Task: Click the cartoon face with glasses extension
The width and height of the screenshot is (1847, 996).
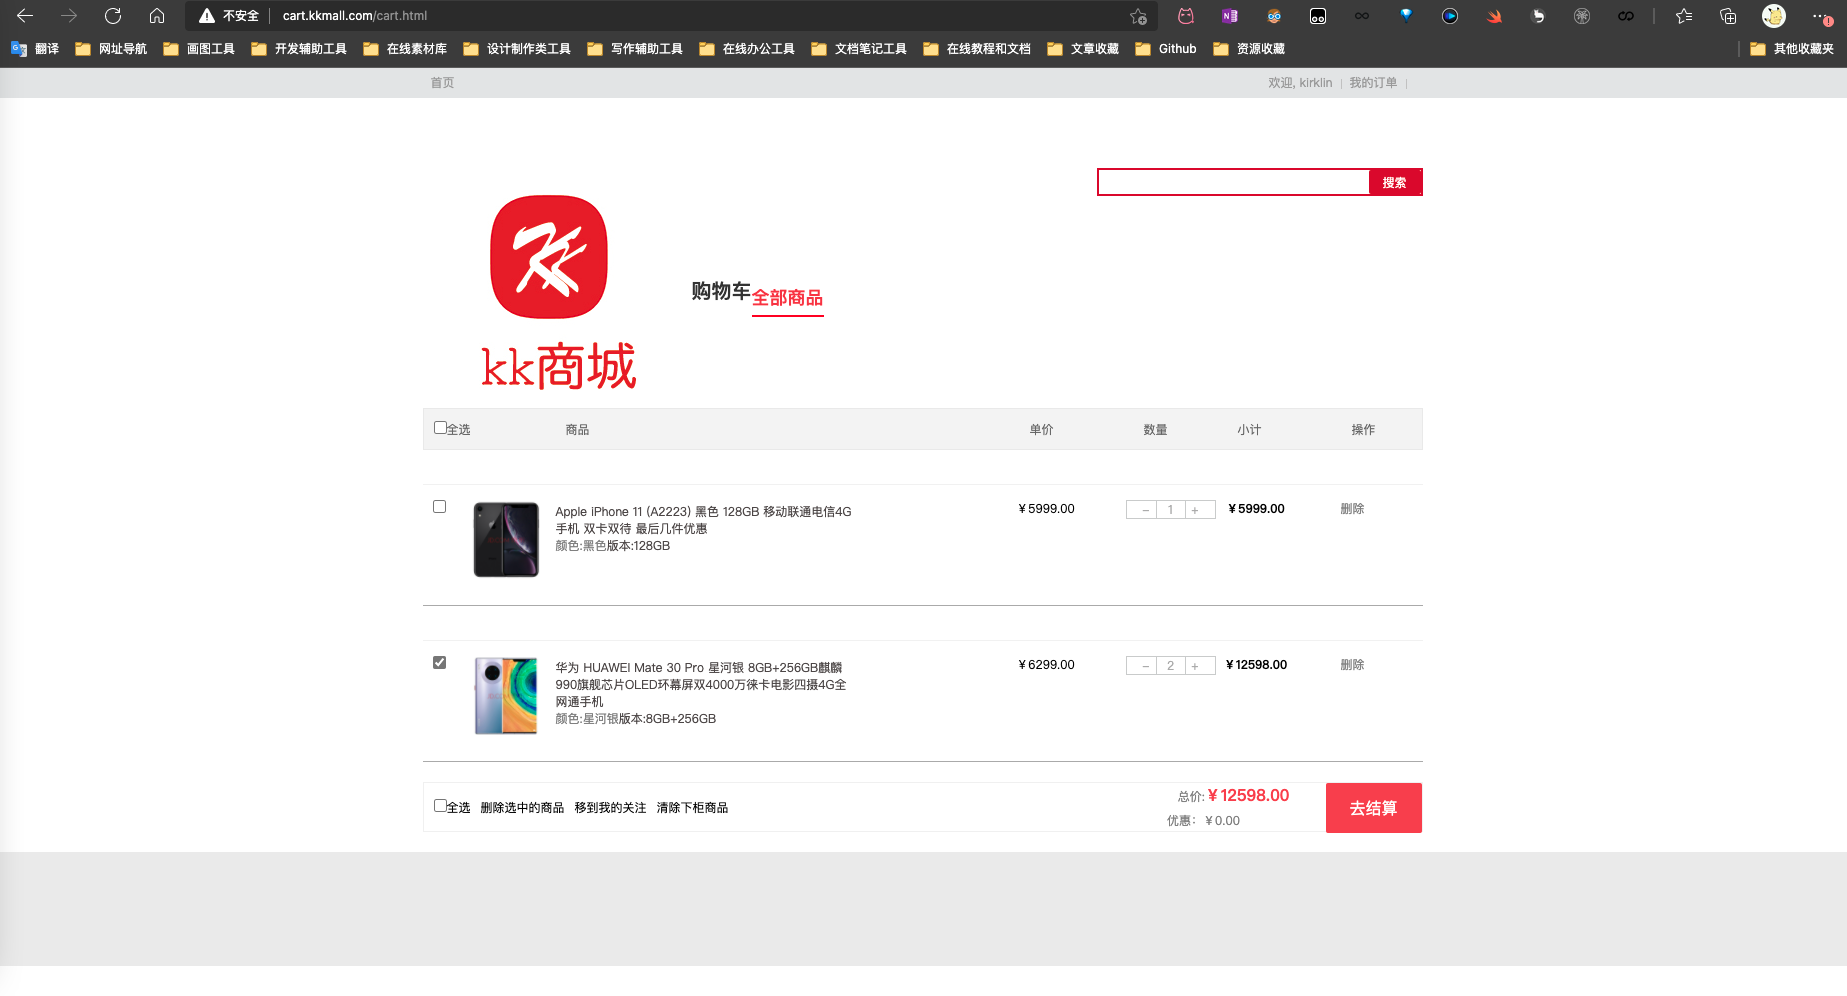Action: point(1274,16)
